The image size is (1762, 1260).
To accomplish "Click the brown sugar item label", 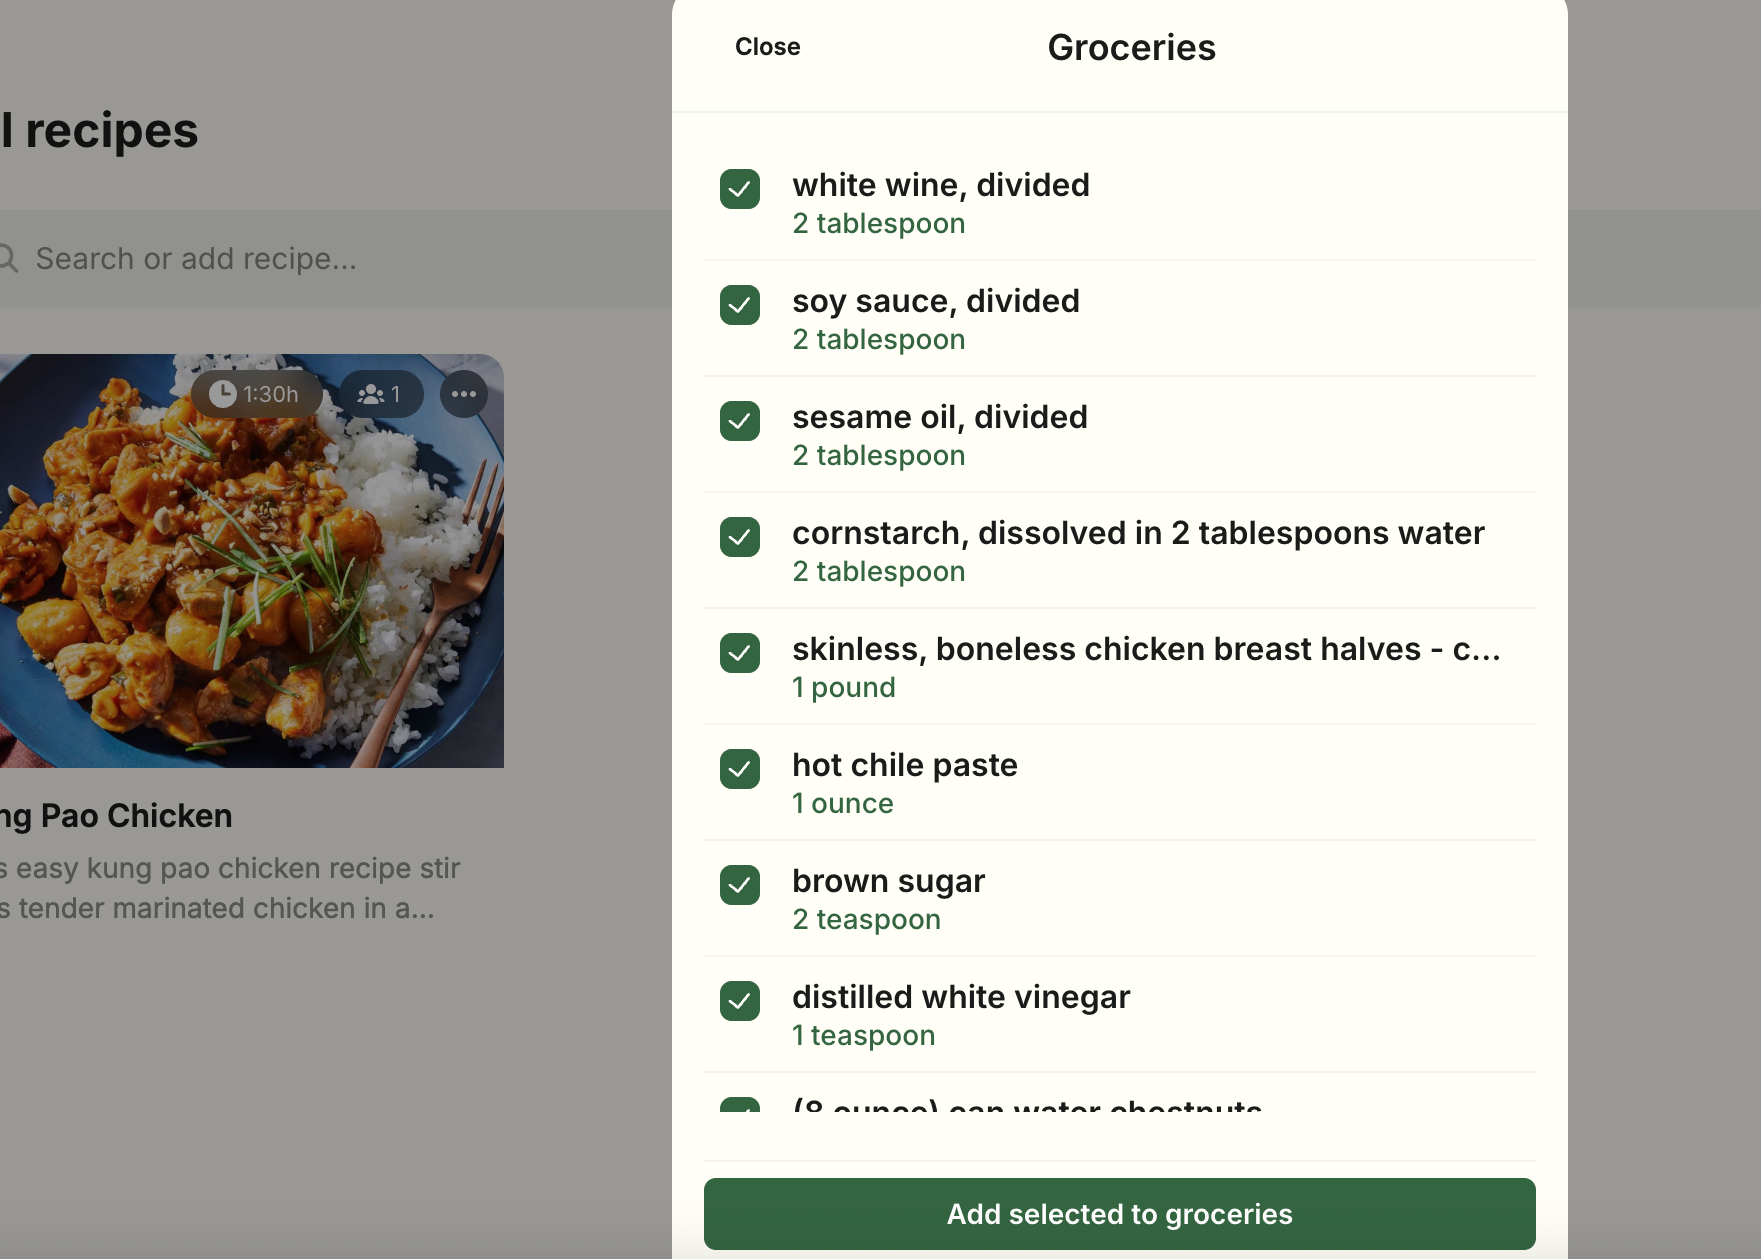I will (x=888, y=881).
